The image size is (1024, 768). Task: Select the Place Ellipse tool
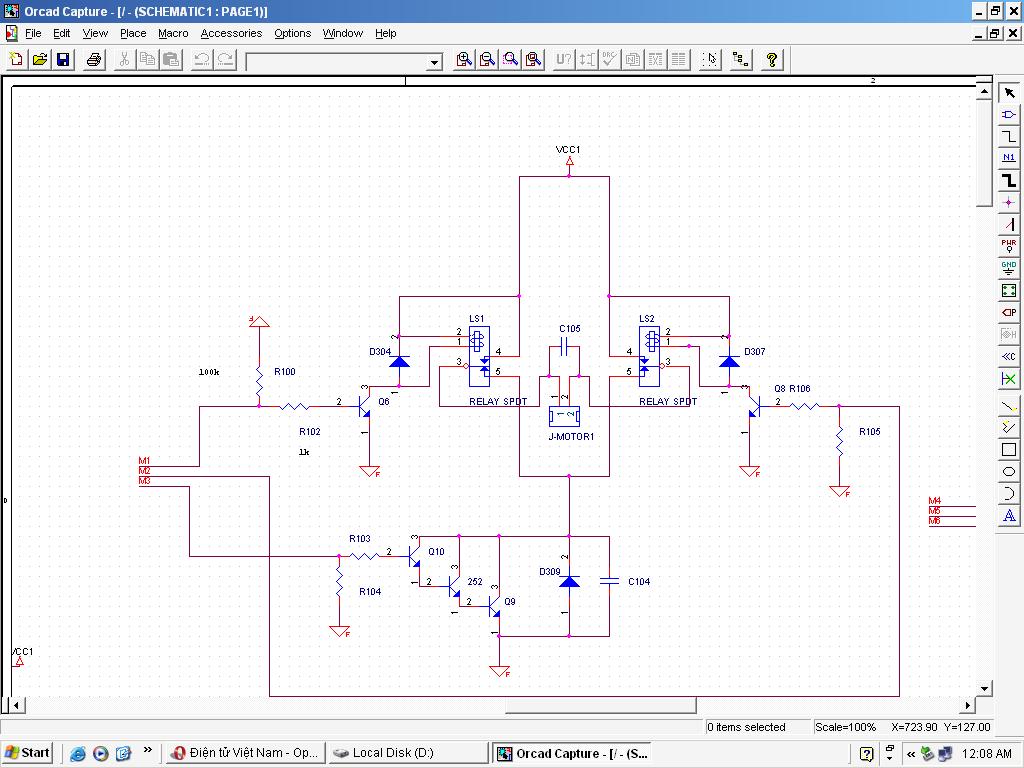click(1009, 472)
